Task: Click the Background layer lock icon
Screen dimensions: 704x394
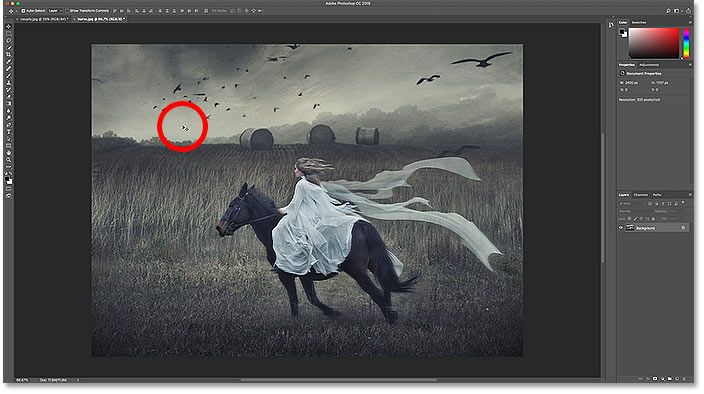Action: click(x=683, y=228)
